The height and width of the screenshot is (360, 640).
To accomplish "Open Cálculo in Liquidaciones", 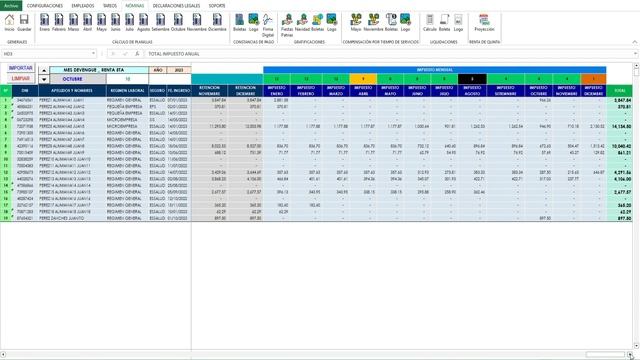I will click(430, 22).
